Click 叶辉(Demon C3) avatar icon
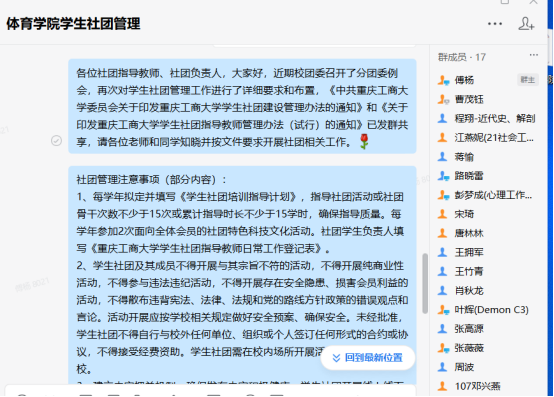The width and height of the screenshot is (554, 397). pyautogui.click(x=443, y=310)
